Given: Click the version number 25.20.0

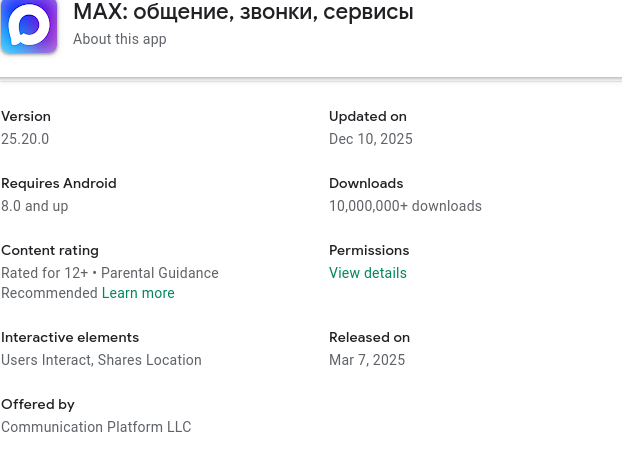Looking at the screenshot, I should (x=25, y=139).
